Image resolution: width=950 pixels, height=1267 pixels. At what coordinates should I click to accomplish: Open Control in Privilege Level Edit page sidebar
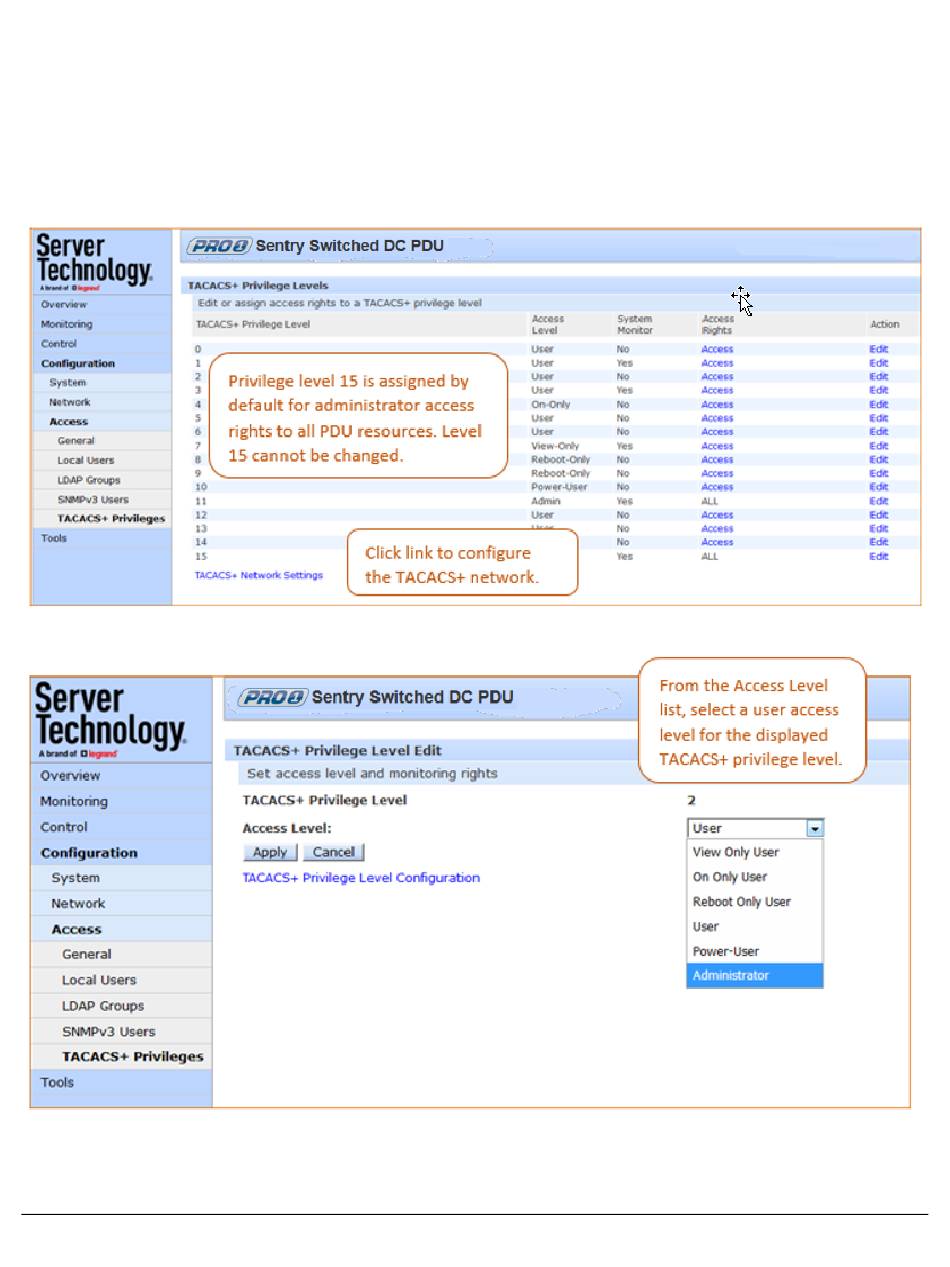pyautogui.click(x=64, y=827)
